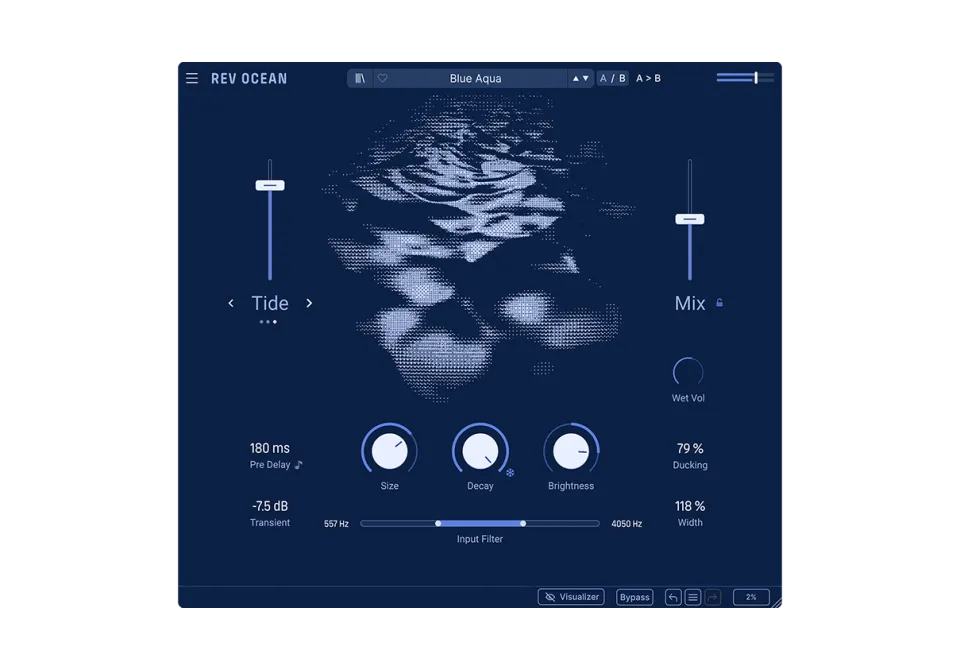The width and height of the screenshot is (960, 670).
Task: Toggle the Mix lock icon
Action: point(719,303)
